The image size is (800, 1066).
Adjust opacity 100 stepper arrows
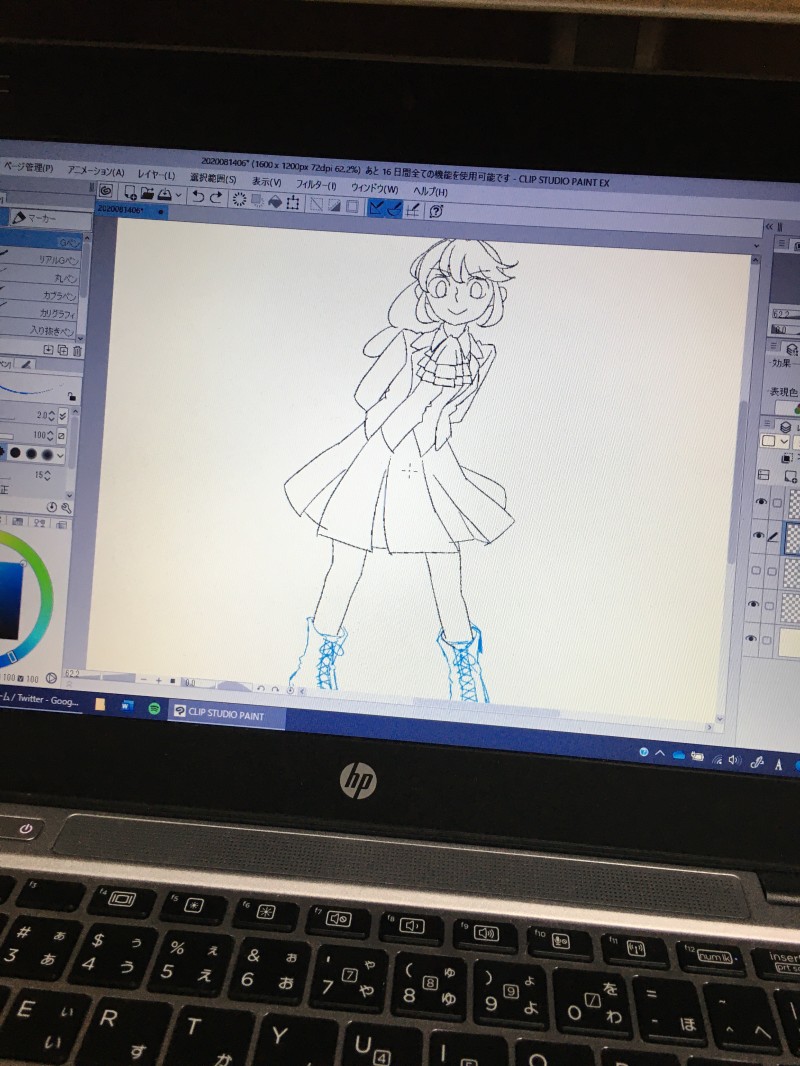click(x=50, y=434)
